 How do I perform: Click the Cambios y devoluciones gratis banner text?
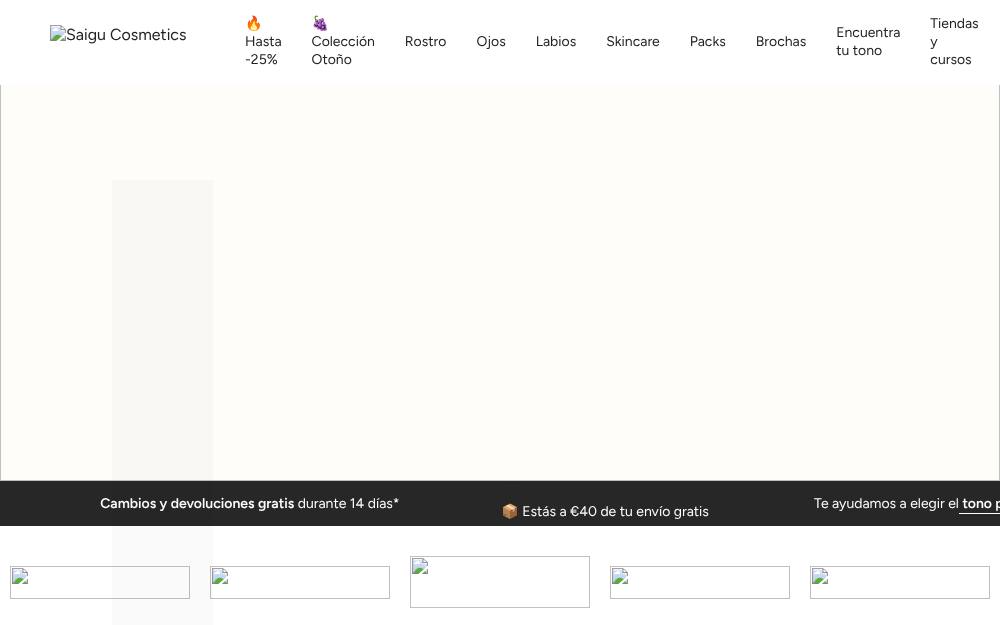tap(197, 503)
